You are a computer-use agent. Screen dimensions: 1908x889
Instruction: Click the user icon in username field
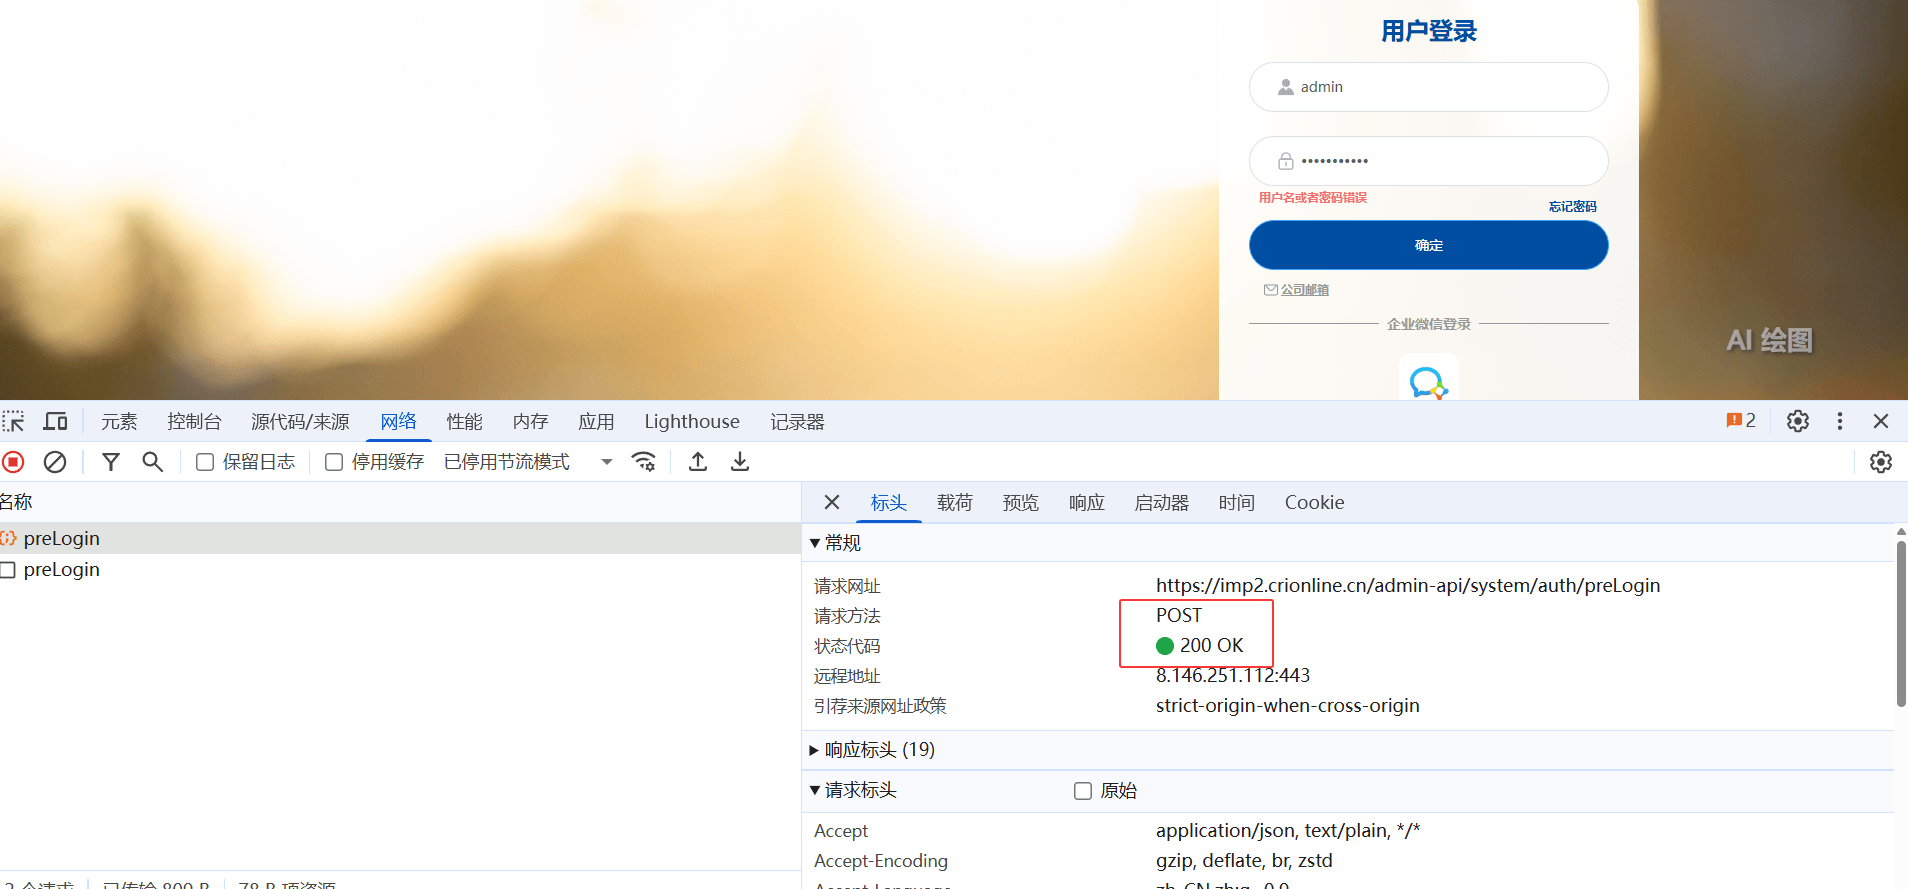point(1286,87)
